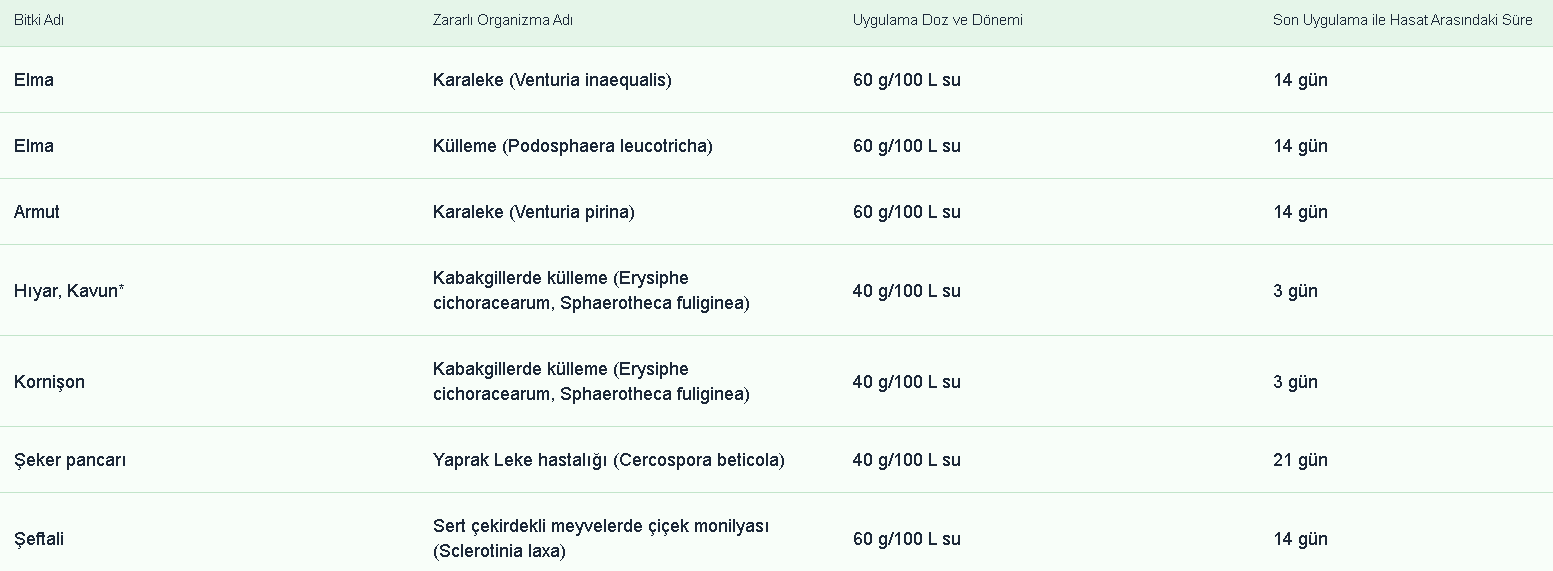Select the "Hıyar, Kavun*" row label

(69, 291)
